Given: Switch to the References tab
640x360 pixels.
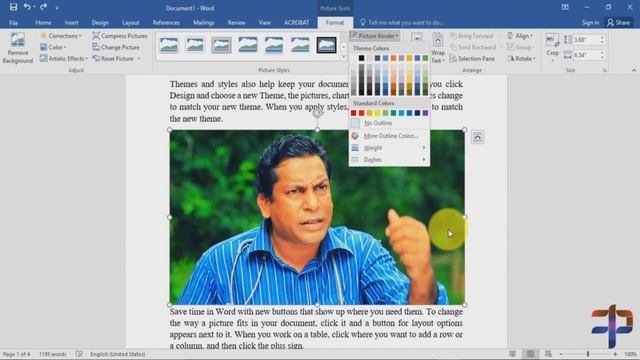Looking at the screenshot, I should [166, 22].
